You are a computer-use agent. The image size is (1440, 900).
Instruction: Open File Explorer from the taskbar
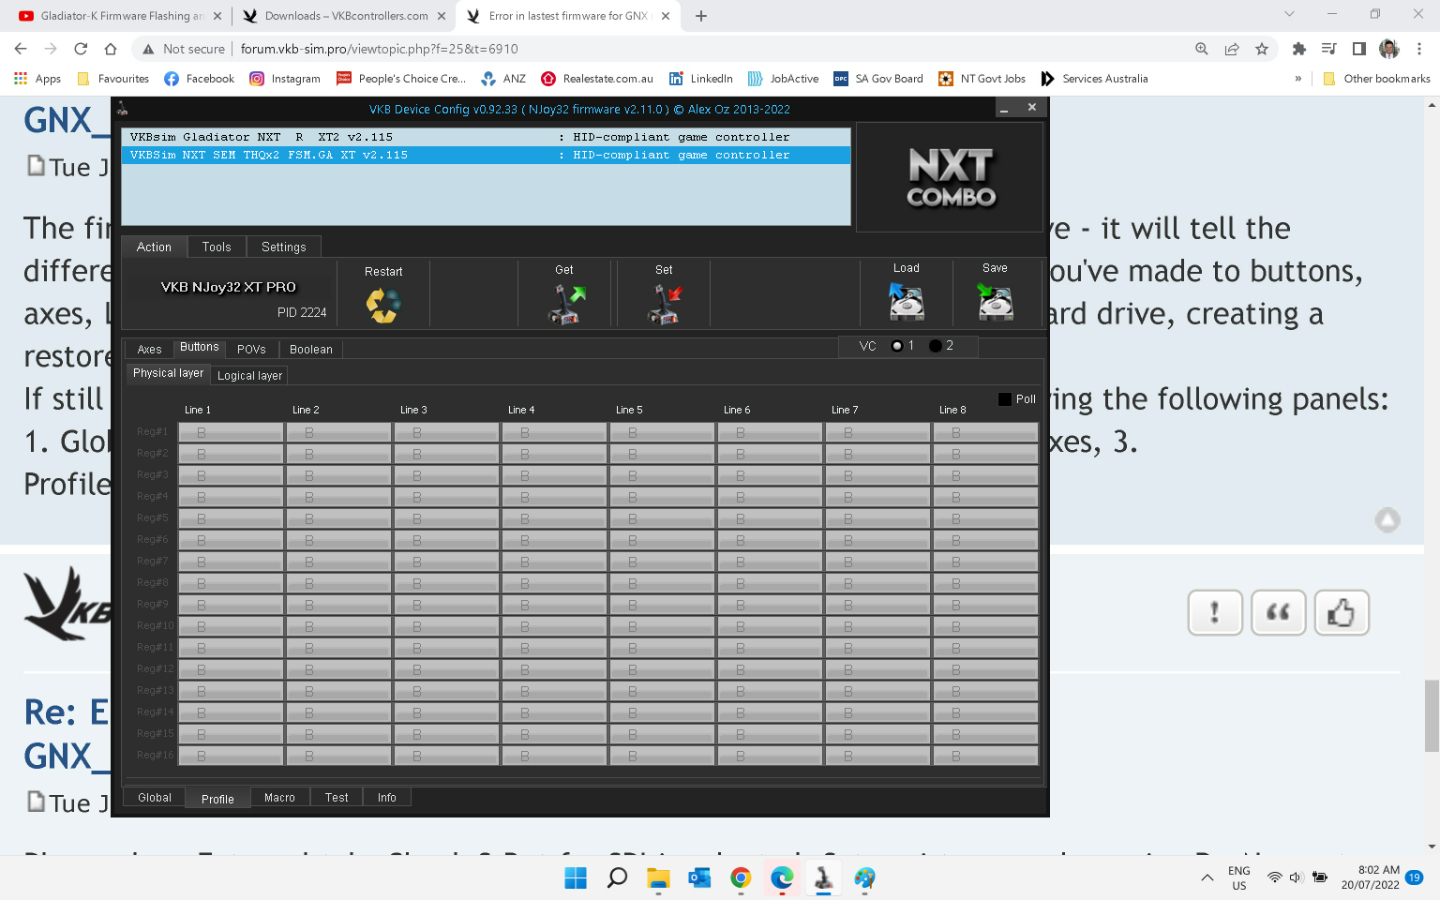(x=658, y=878)
